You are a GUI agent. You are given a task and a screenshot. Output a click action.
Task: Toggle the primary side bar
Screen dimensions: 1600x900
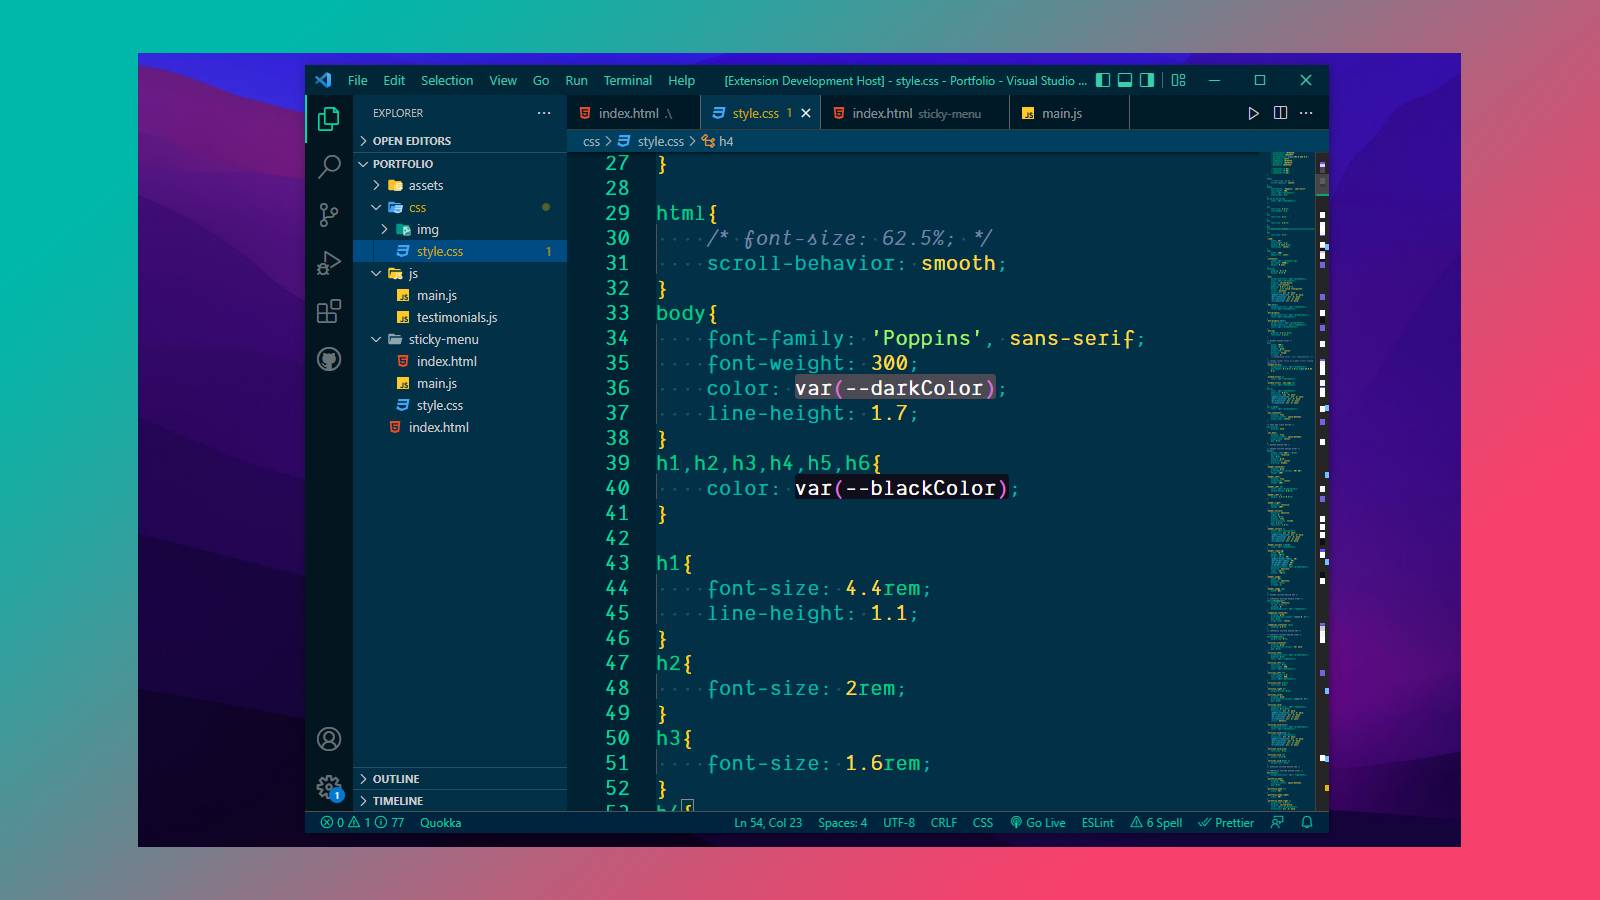pos(1103,80)
